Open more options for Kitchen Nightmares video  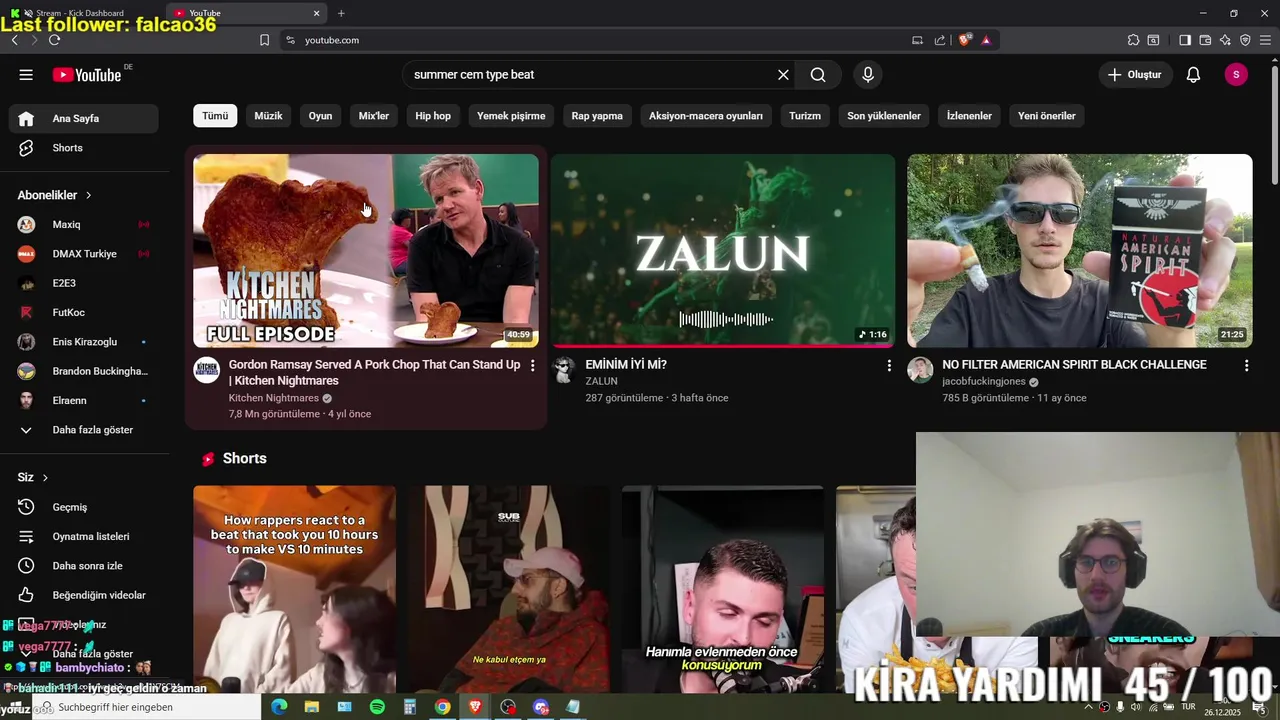[532, 366]
